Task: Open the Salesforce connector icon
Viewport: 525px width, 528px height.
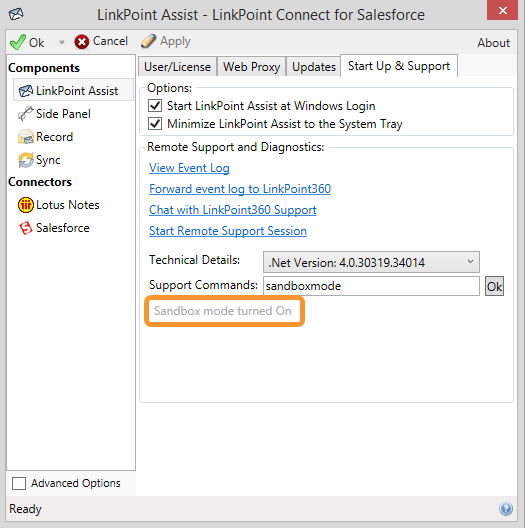Action: coord(26,228)
